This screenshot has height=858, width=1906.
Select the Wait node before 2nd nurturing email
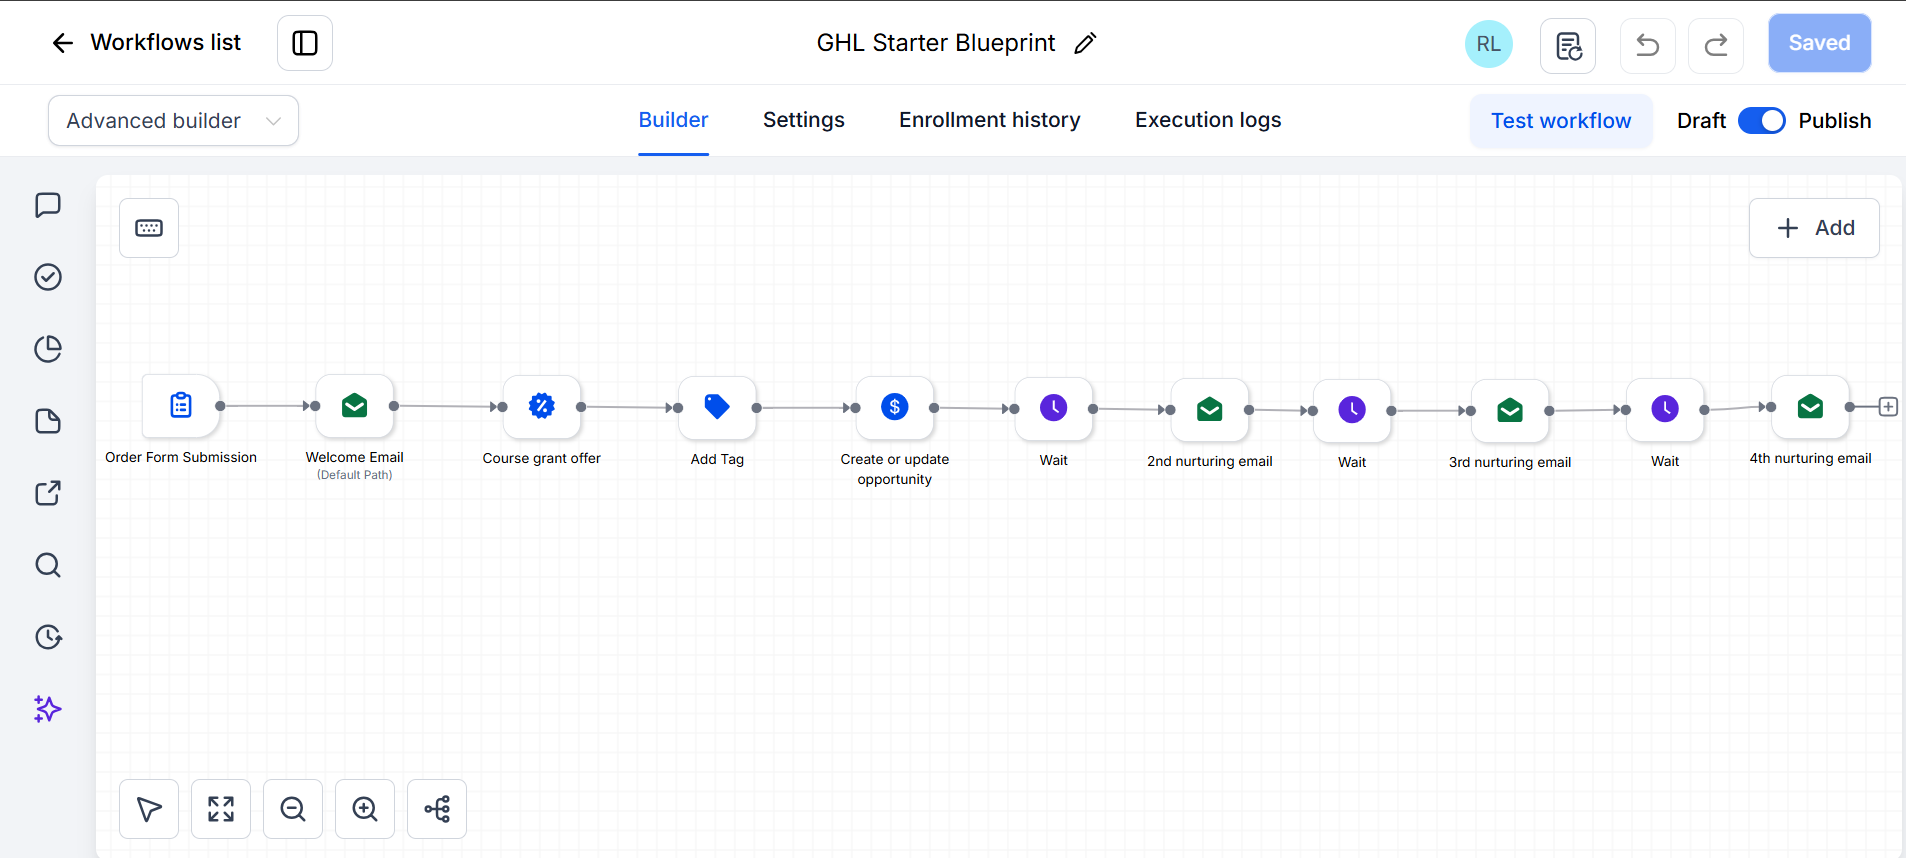point(1054,408)
